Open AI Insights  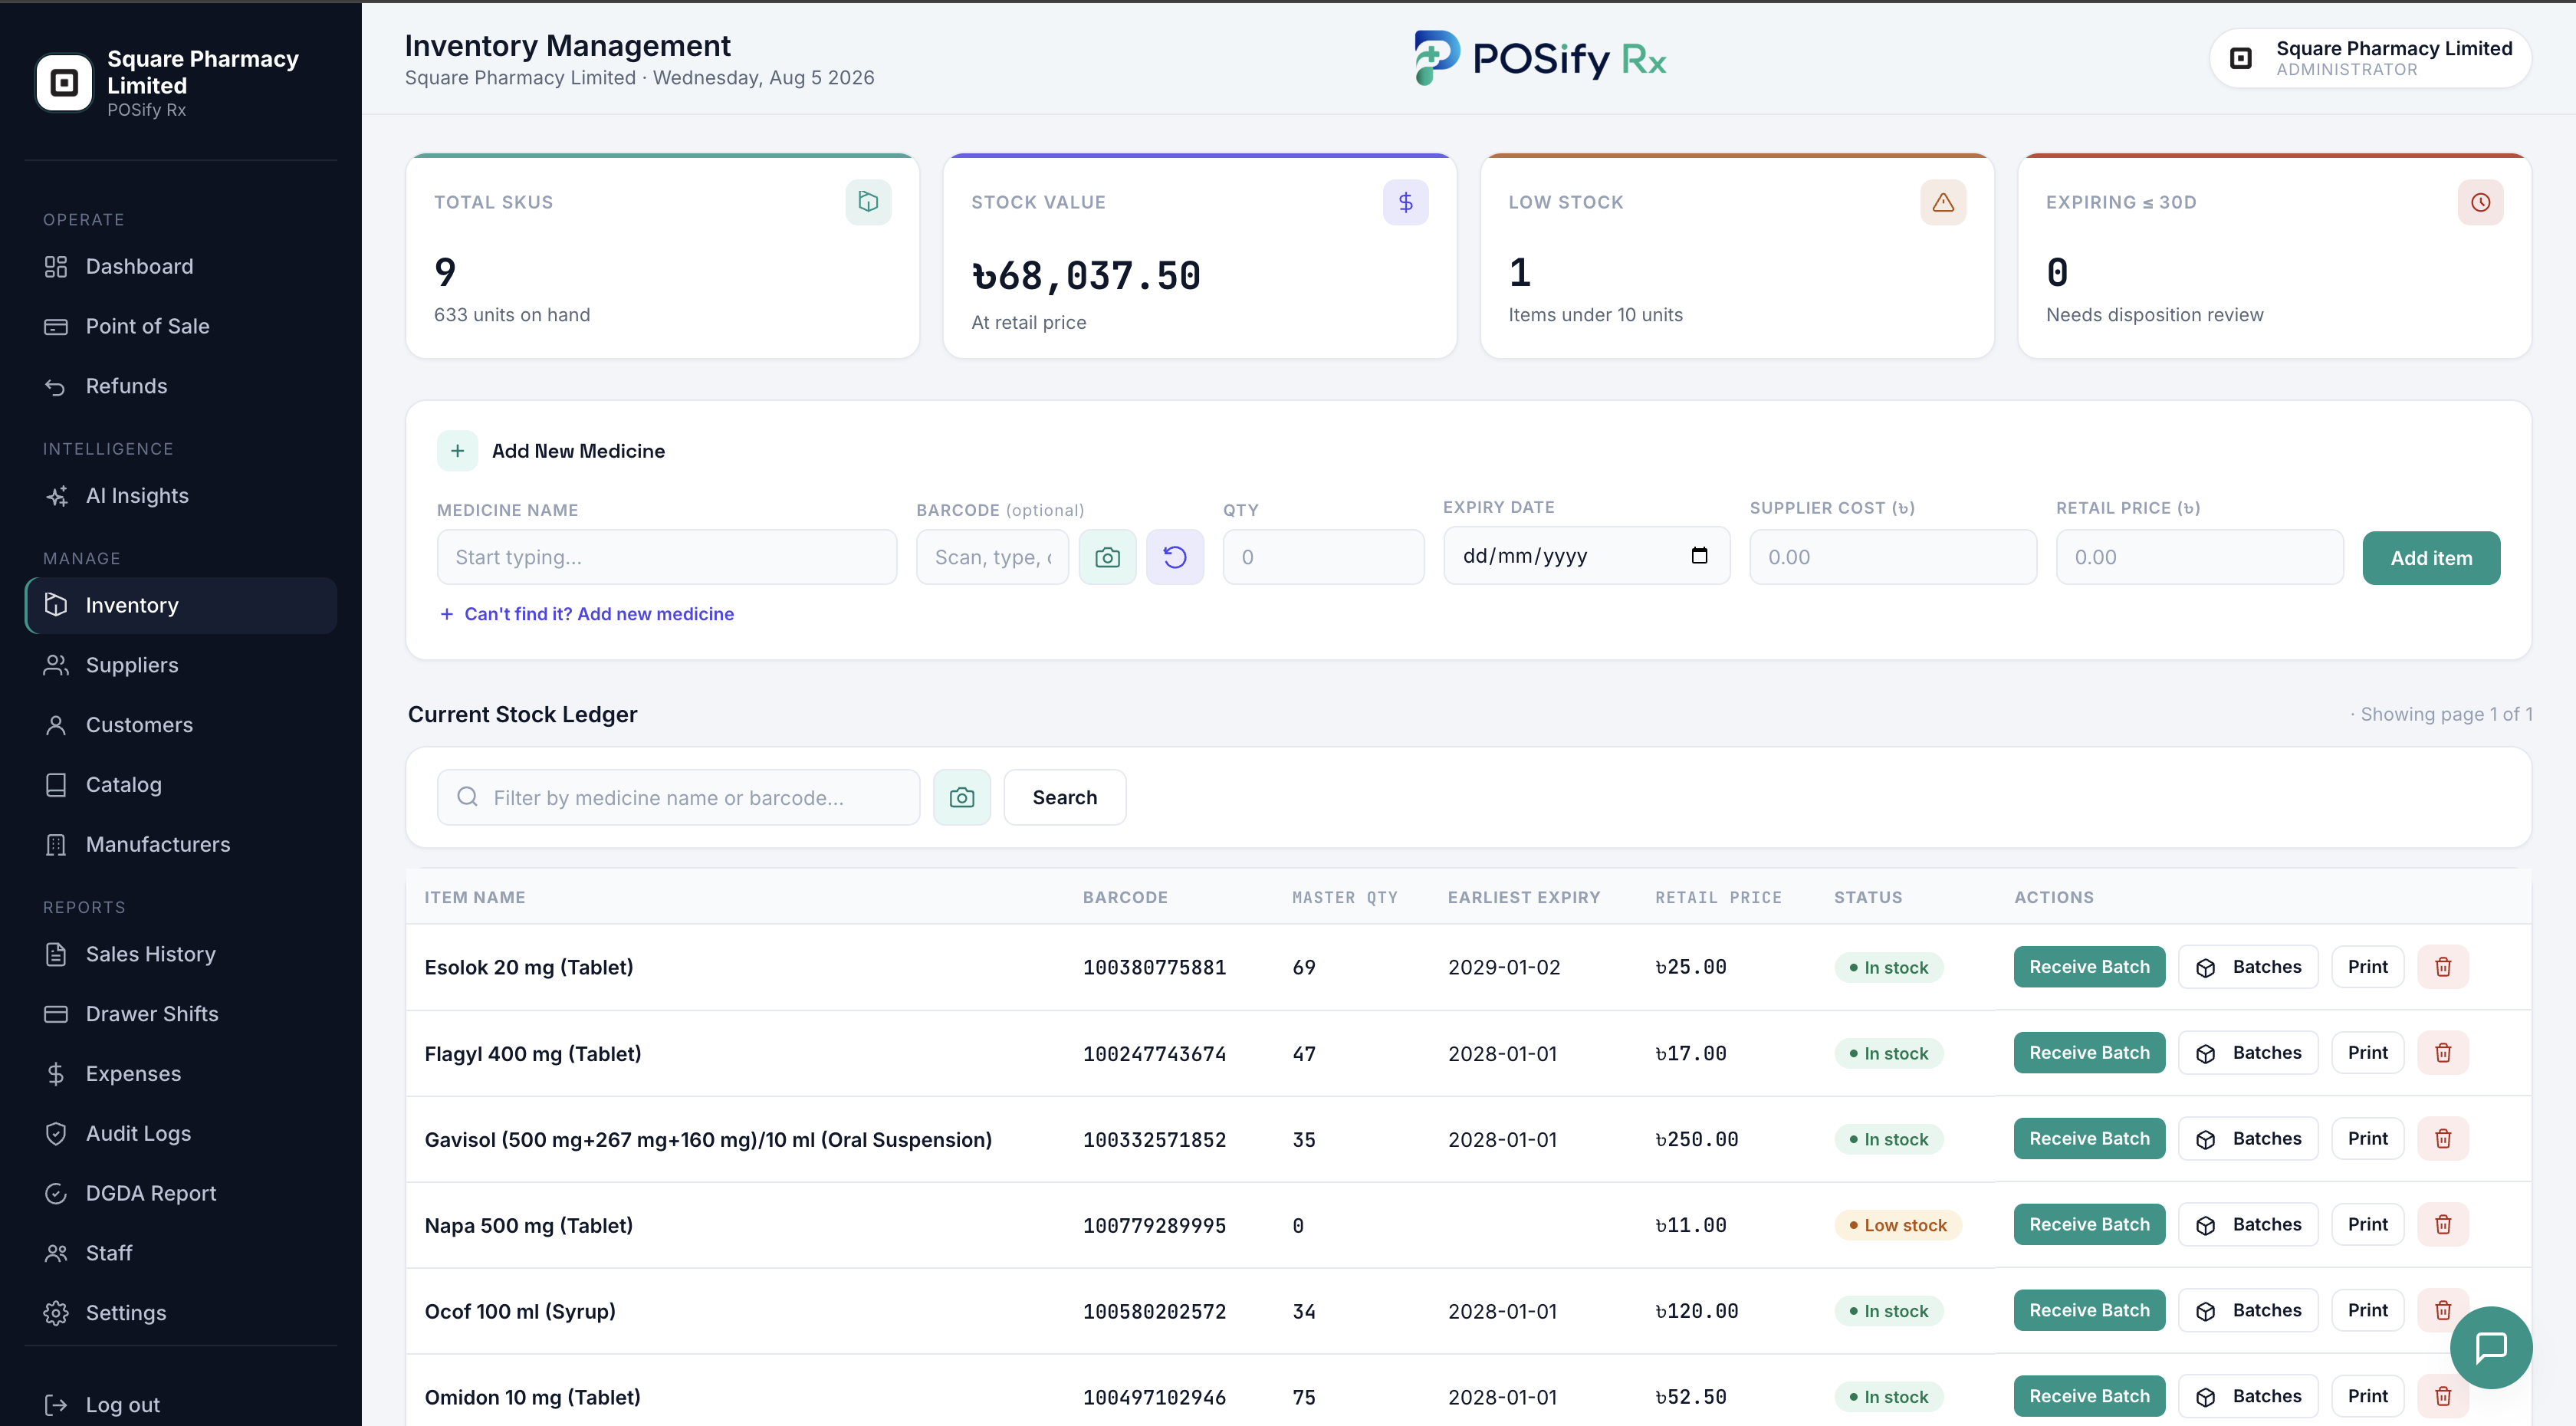click(181, 496)
